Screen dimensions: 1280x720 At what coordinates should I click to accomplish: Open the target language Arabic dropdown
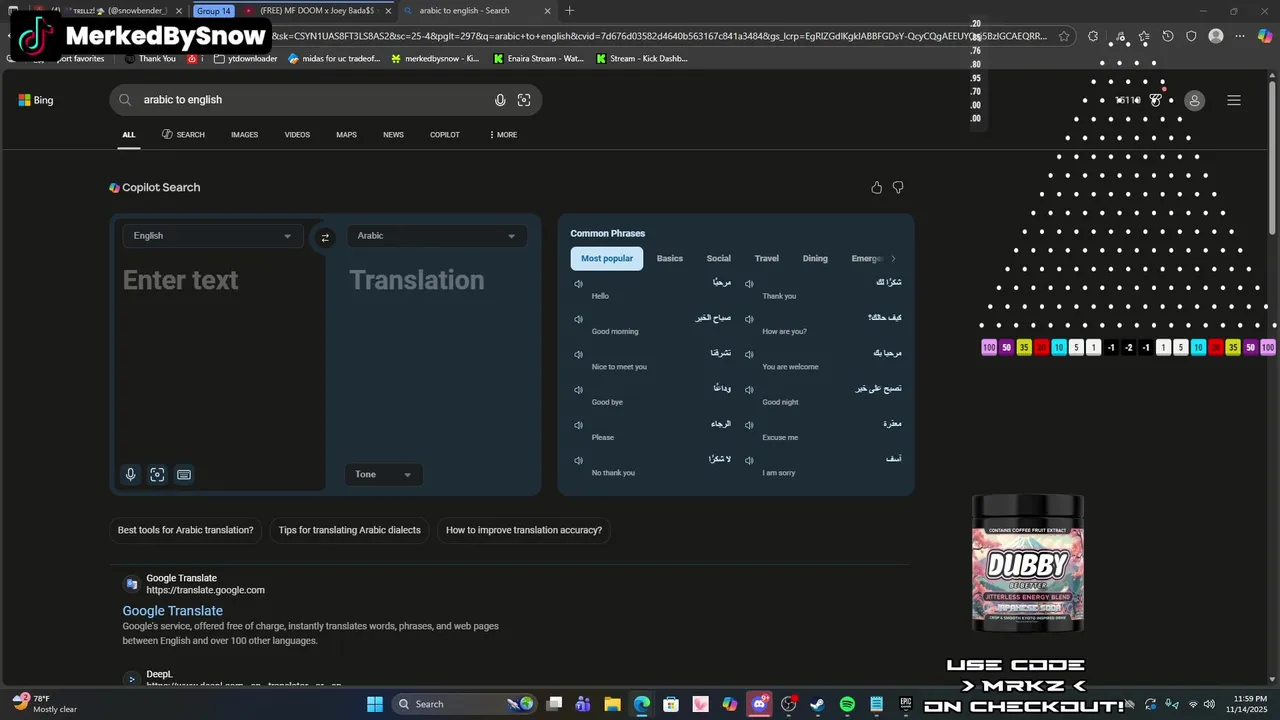tap(436, 236)
